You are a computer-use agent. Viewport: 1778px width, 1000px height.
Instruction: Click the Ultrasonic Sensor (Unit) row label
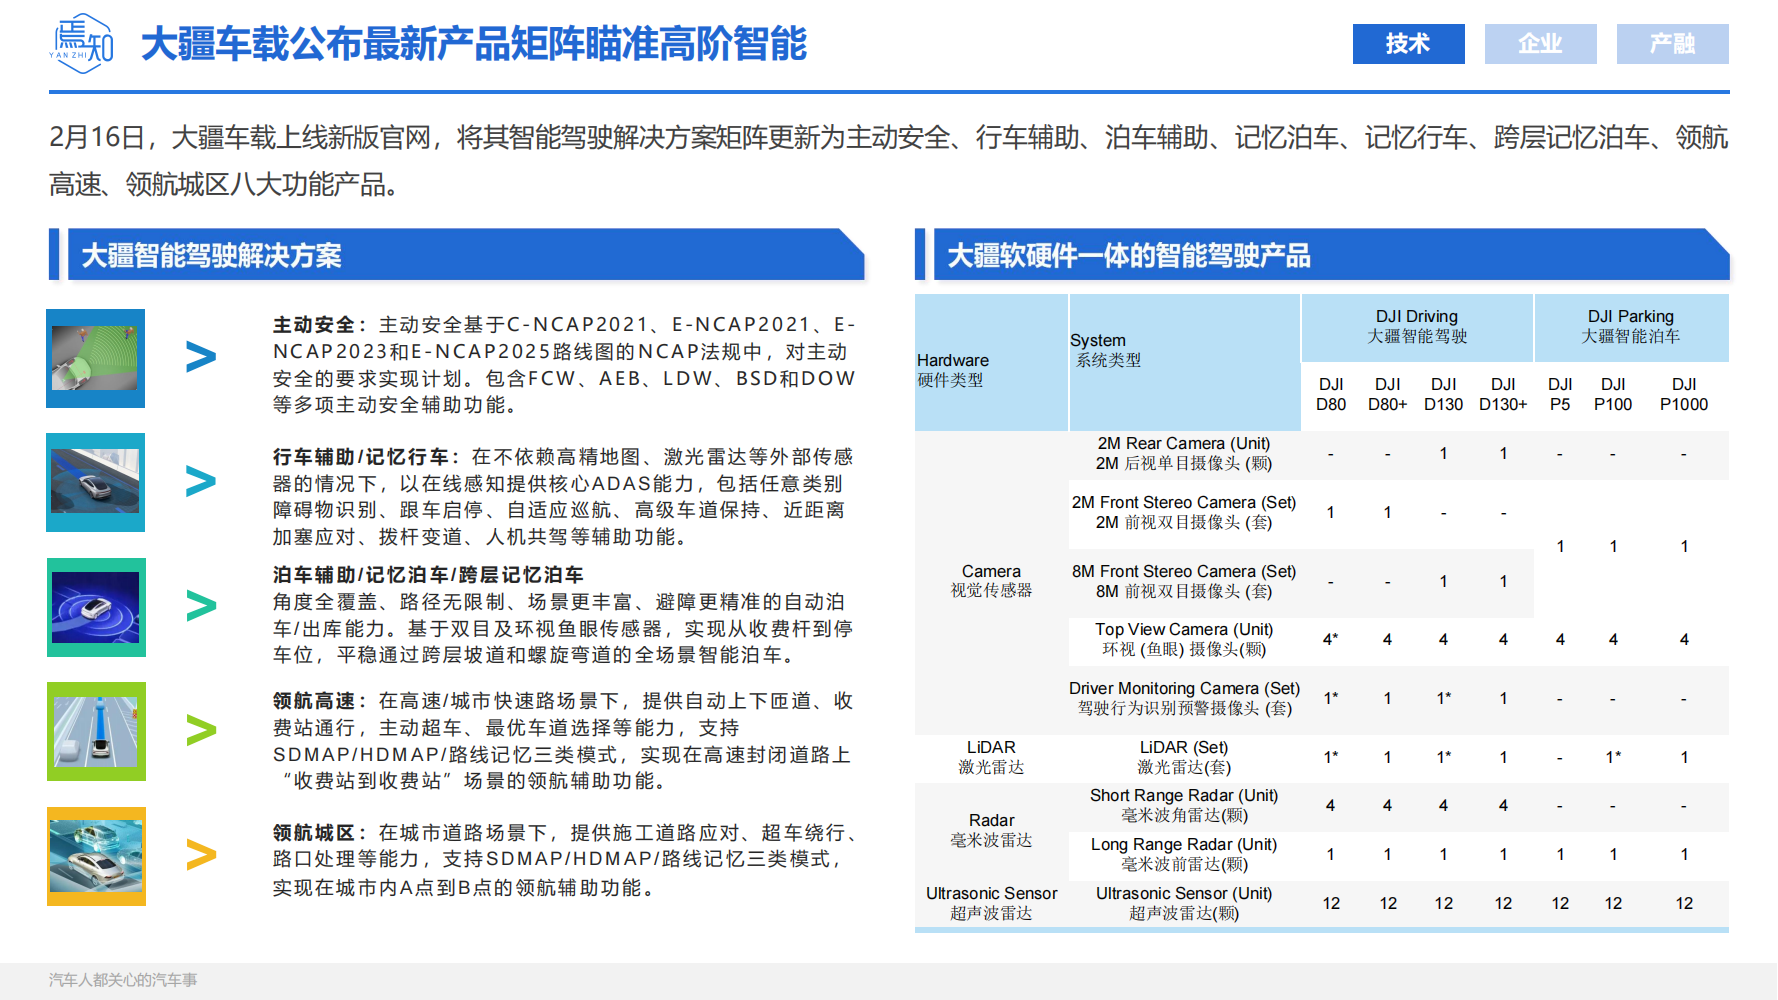pyautogui.click(x=1184, y=903)
